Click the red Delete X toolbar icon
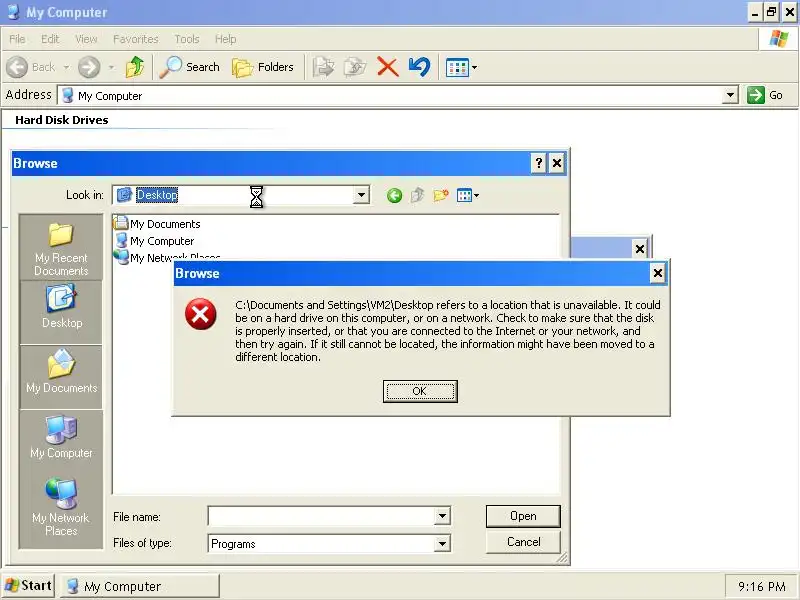 387,67
